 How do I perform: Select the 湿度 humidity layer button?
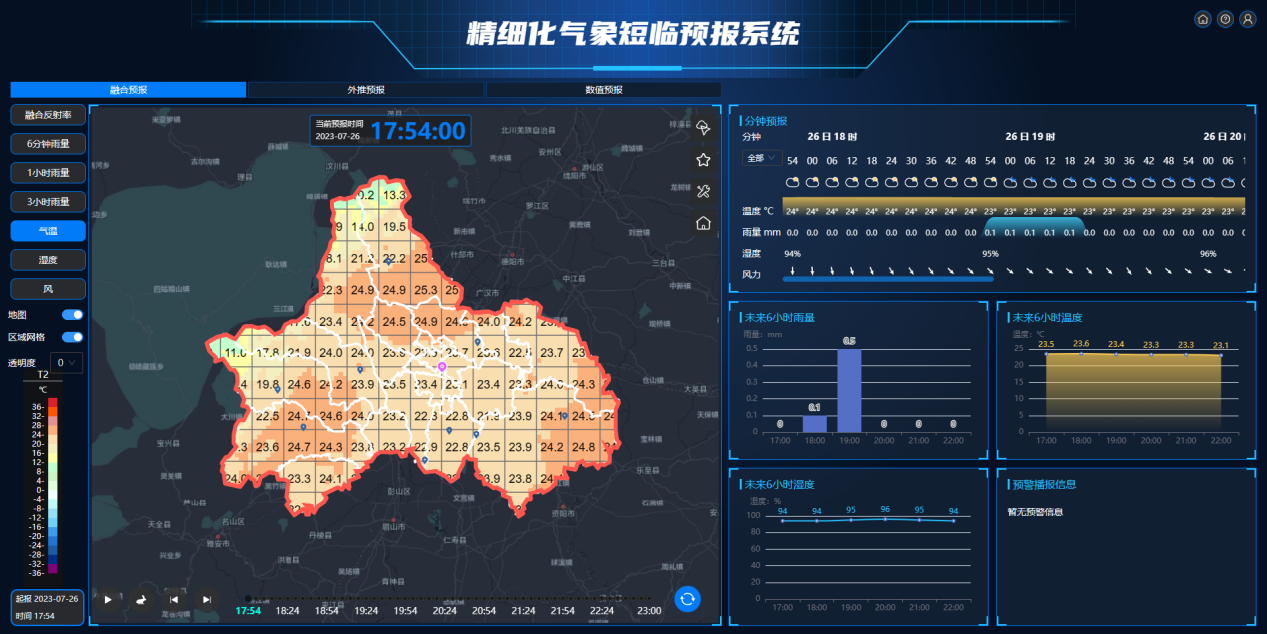click(x=48, y=260)
